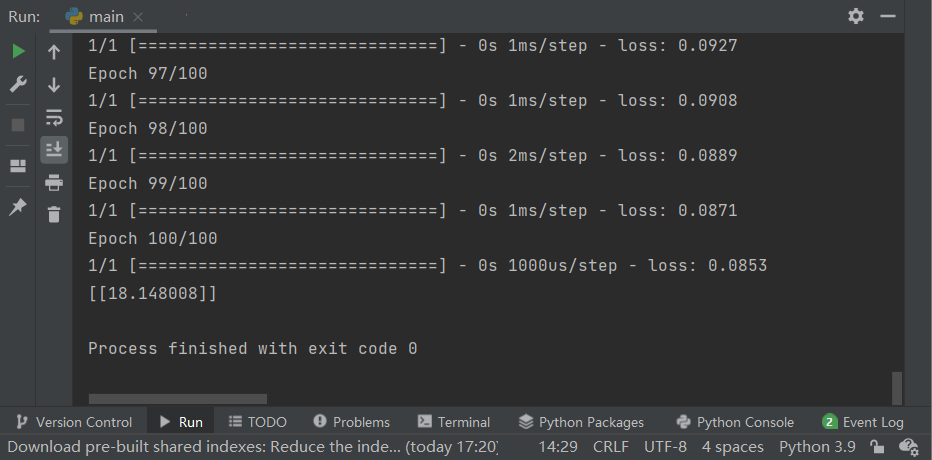The height and width of the screenshot is (460, 932).
Task: Print console output with printer icon
Action: point(54,182)
